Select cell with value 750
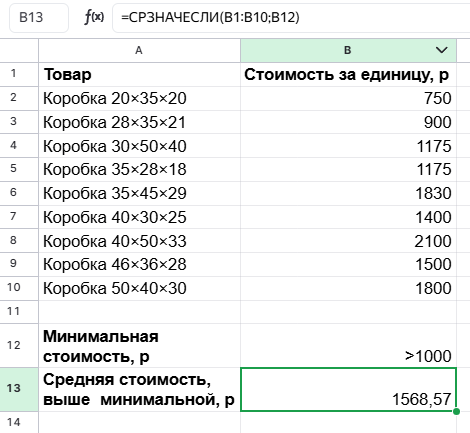Viewport: 470px width, 433px height. (x=348, y=98)
